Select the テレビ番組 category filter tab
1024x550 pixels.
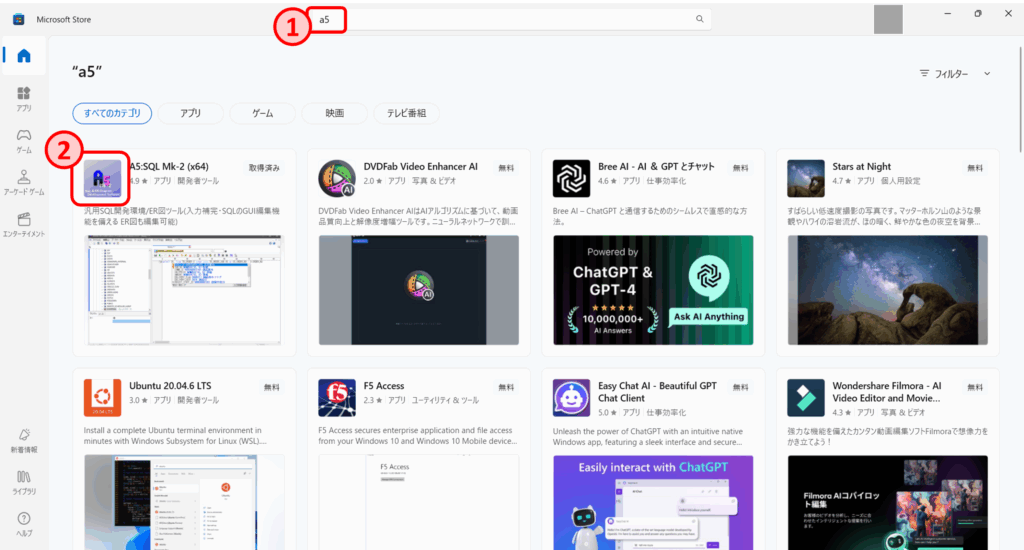tap(406, 113)
